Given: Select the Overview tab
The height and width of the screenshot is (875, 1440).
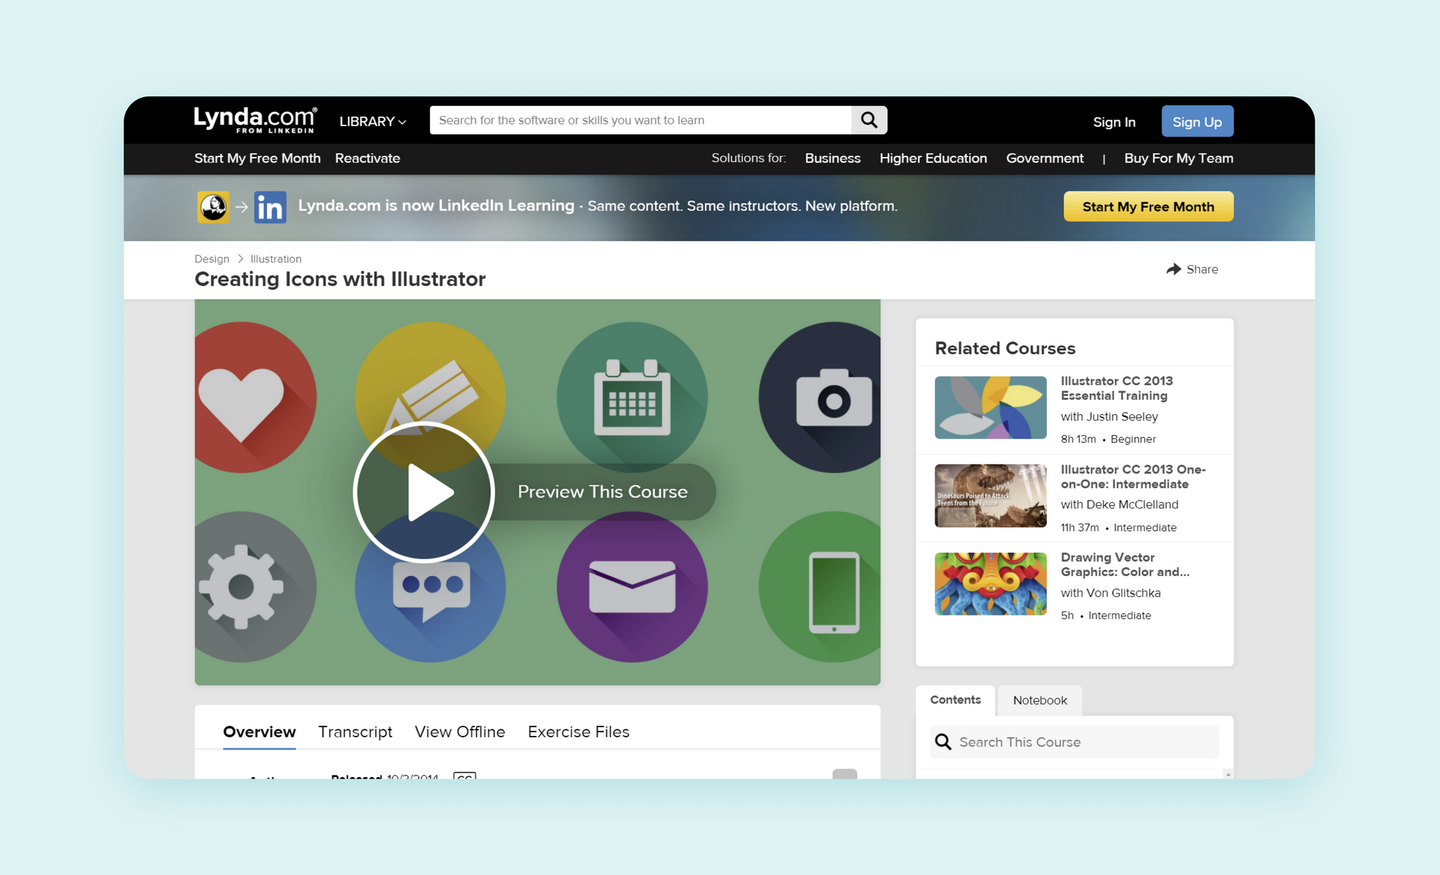Looking at the screenshot, I should pos(259,732).
